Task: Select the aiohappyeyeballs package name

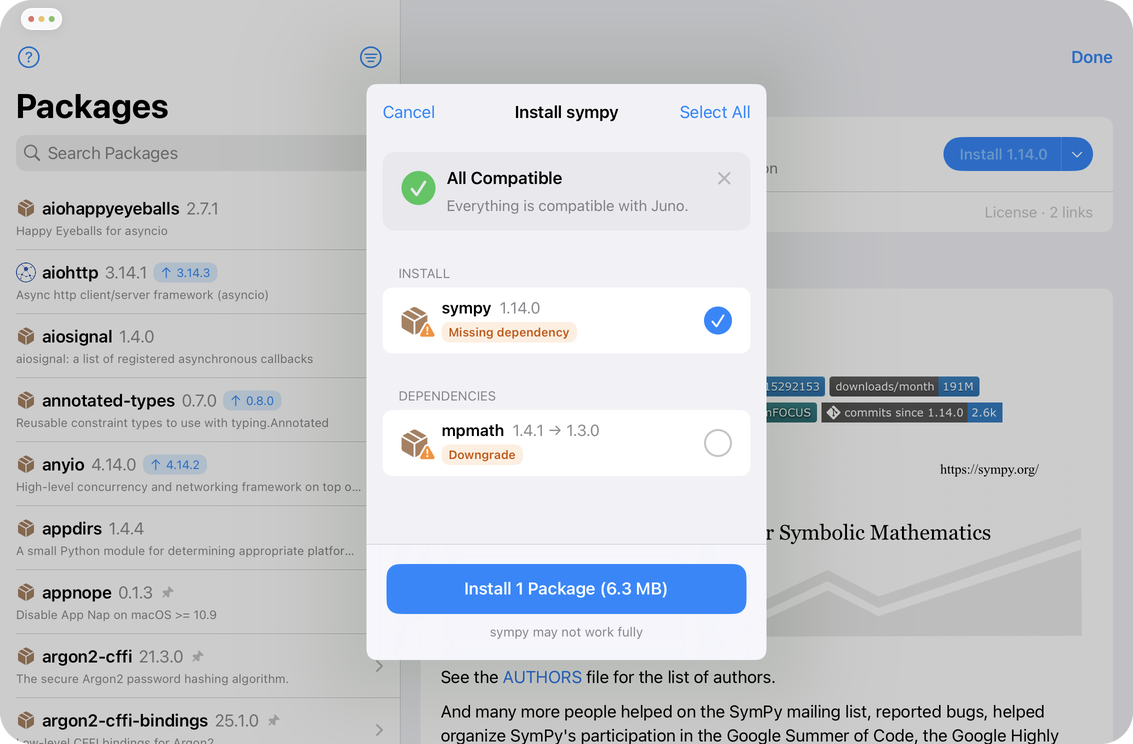Action: pyautogui.click(x=111, y=209)
